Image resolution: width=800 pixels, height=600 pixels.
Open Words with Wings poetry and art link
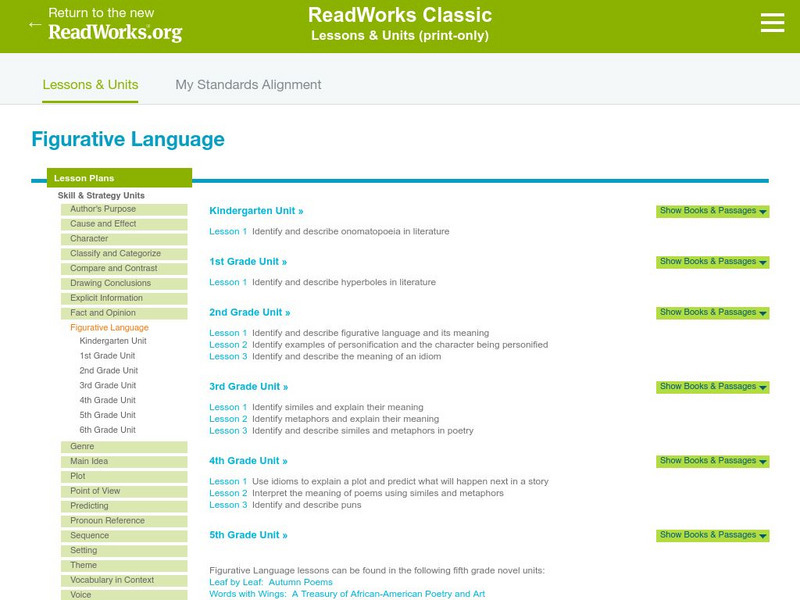[x=347, y=594]
